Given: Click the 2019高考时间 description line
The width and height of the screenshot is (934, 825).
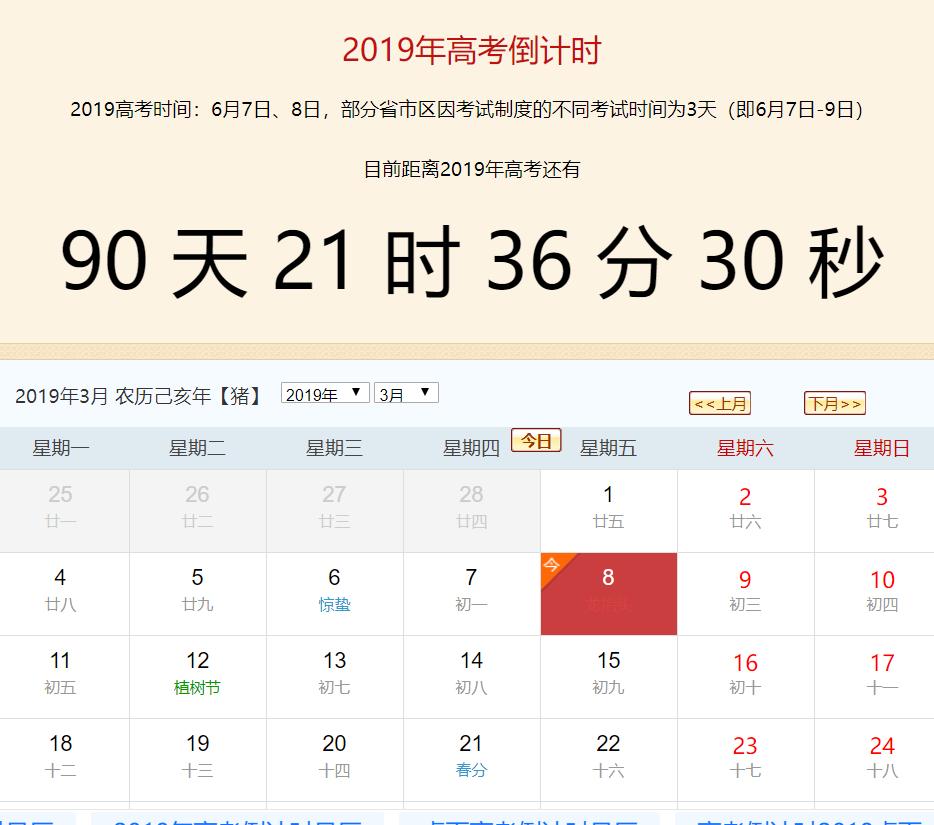Looking at the screenshot, I should [467, 110].
